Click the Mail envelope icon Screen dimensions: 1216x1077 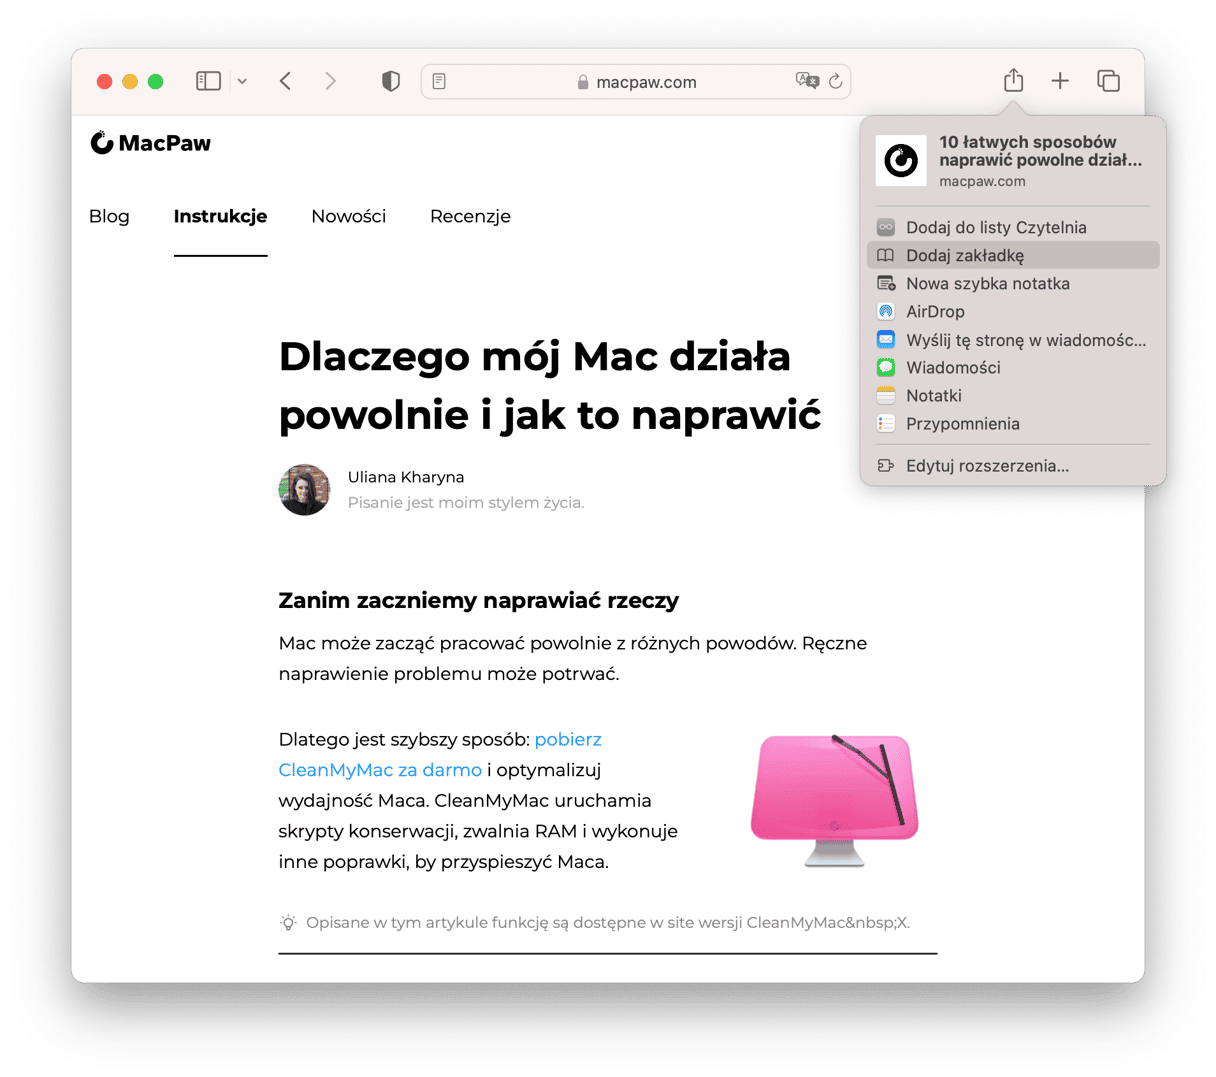pos(886,339)
